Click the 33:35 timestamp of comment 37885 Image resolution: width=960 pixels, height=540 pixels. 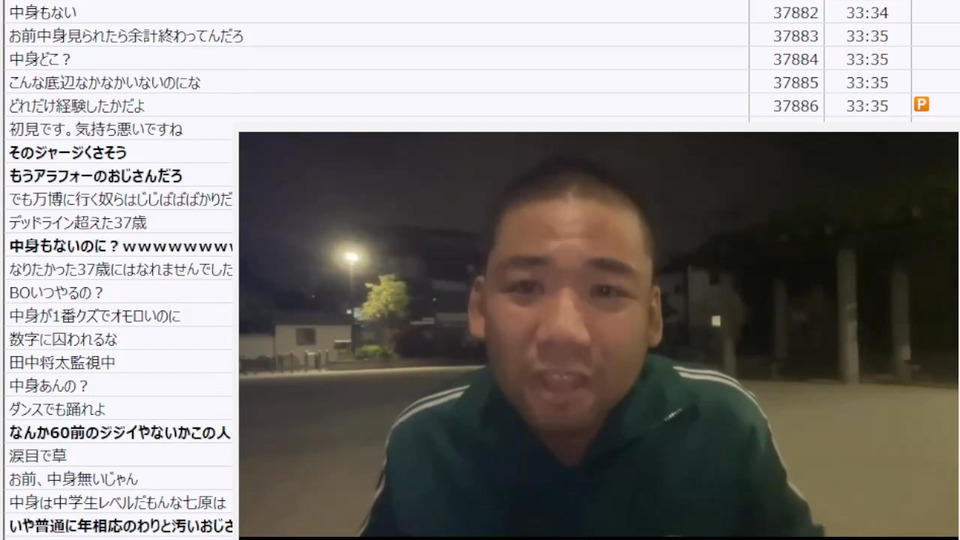(867, 83)
